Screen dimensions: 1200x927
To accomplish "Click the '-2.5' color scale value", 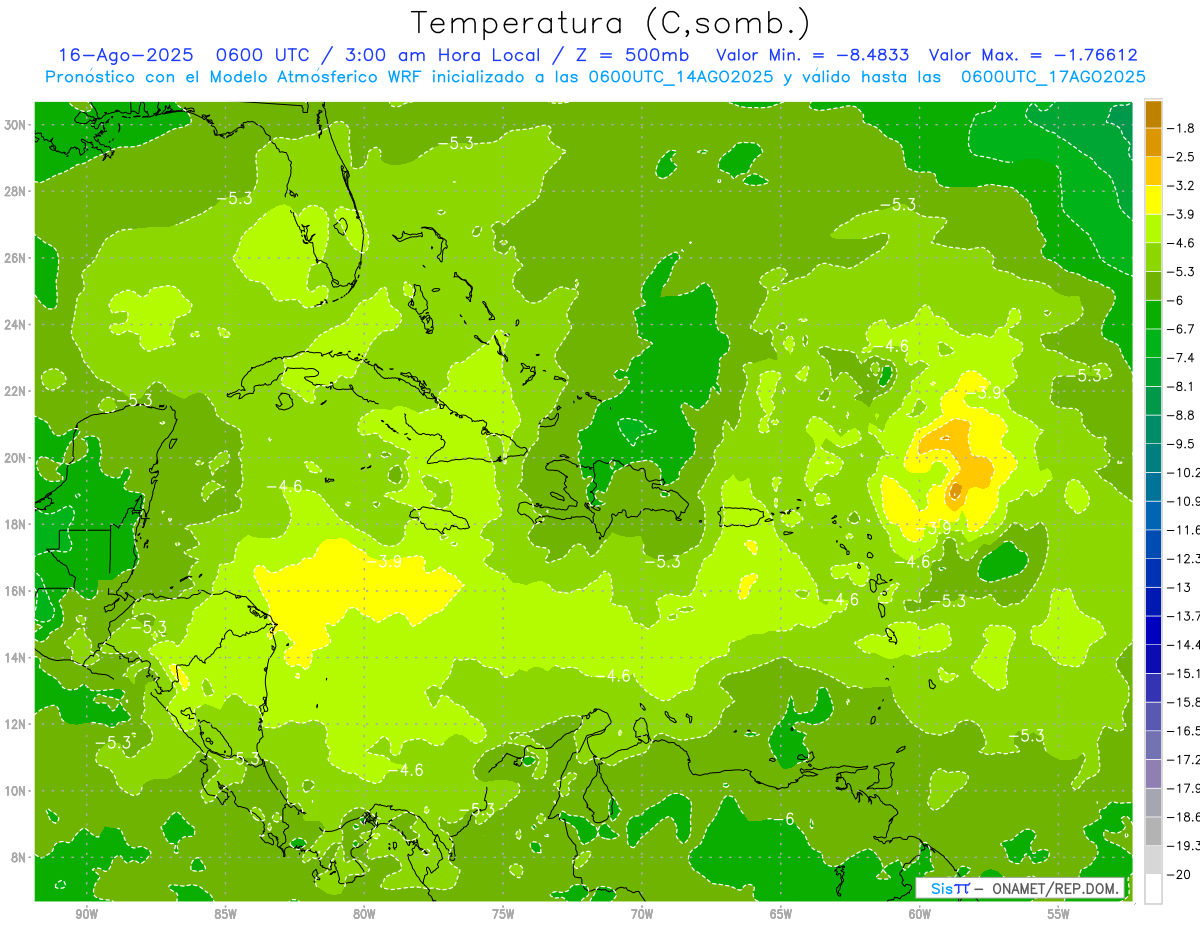I will click(x=1183, y=157).
